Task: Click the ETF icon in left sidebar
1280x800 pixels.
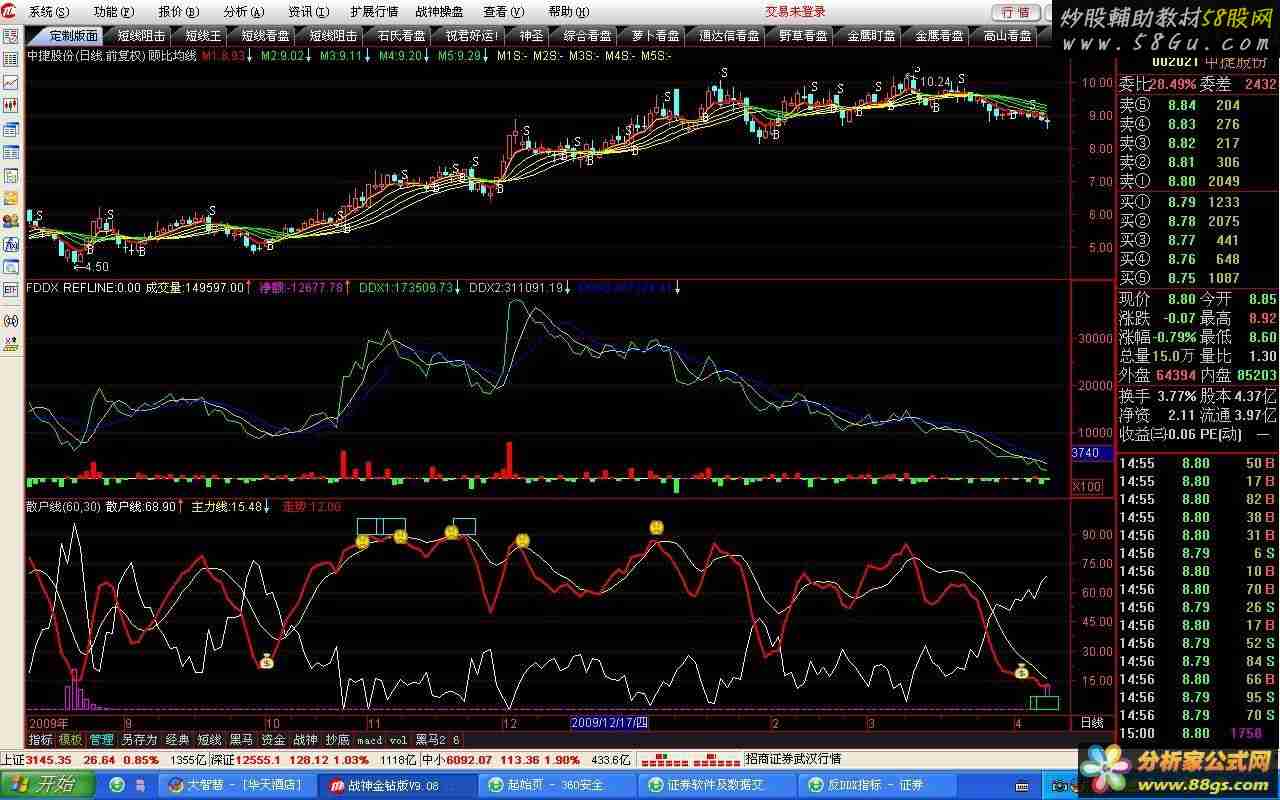Action: point(11,290)
